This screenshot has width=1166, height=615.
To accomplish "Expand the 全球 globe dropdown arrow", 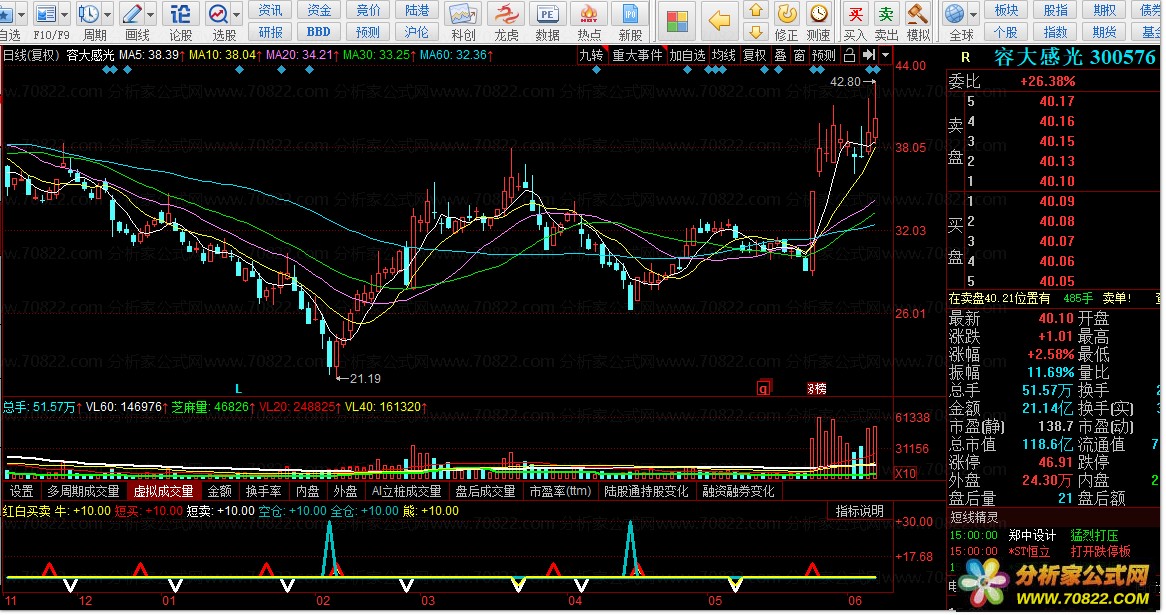I will coord(973,14).
